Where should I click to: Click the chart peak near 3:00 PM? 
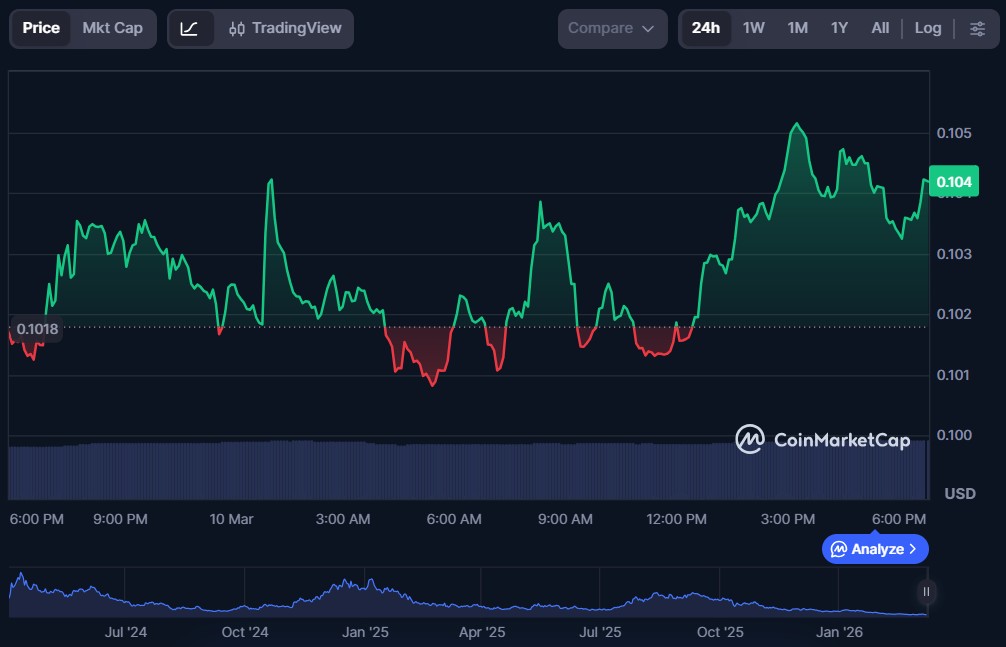point(796,124)
